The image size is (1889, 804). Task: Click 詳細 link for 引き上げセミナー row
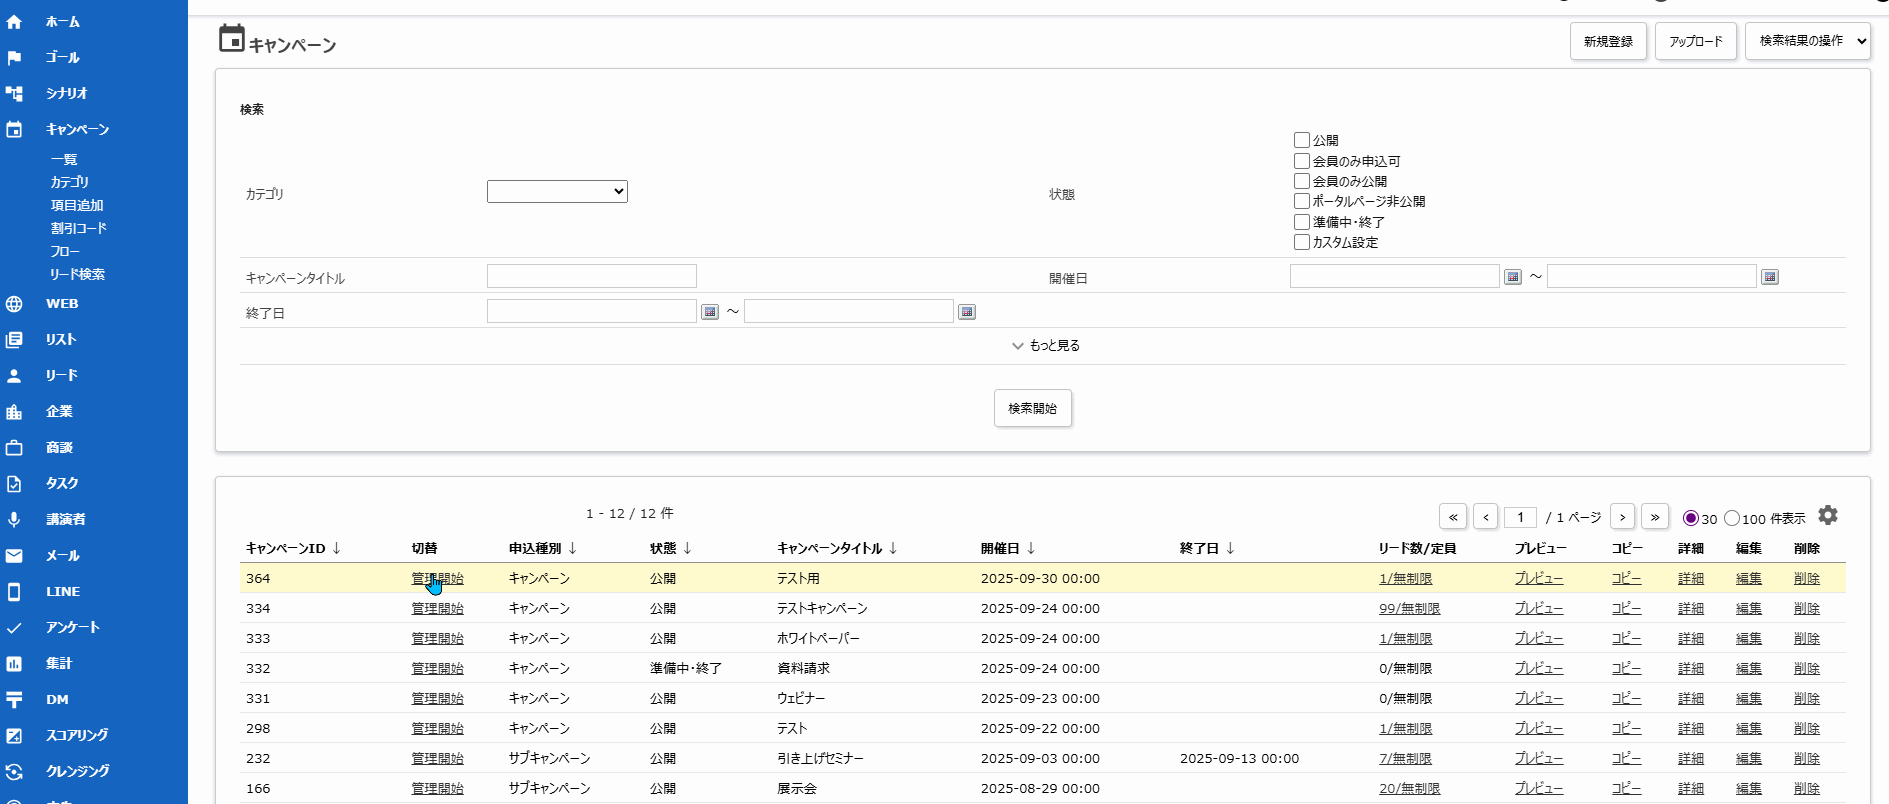pos(1691,758)
